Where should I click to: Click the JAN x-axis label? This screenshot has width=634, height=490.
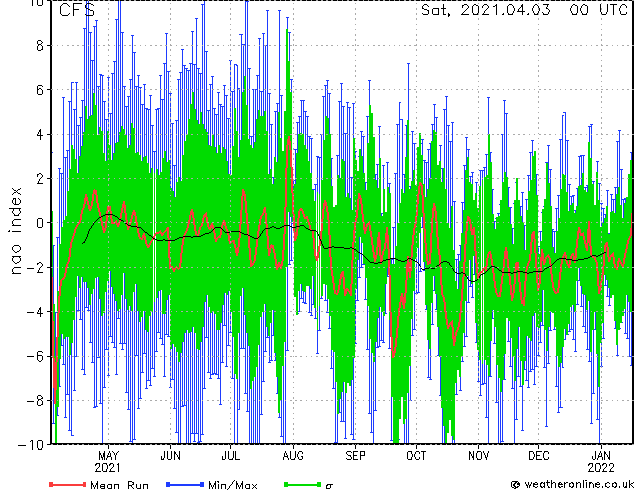tap(601, 456)
